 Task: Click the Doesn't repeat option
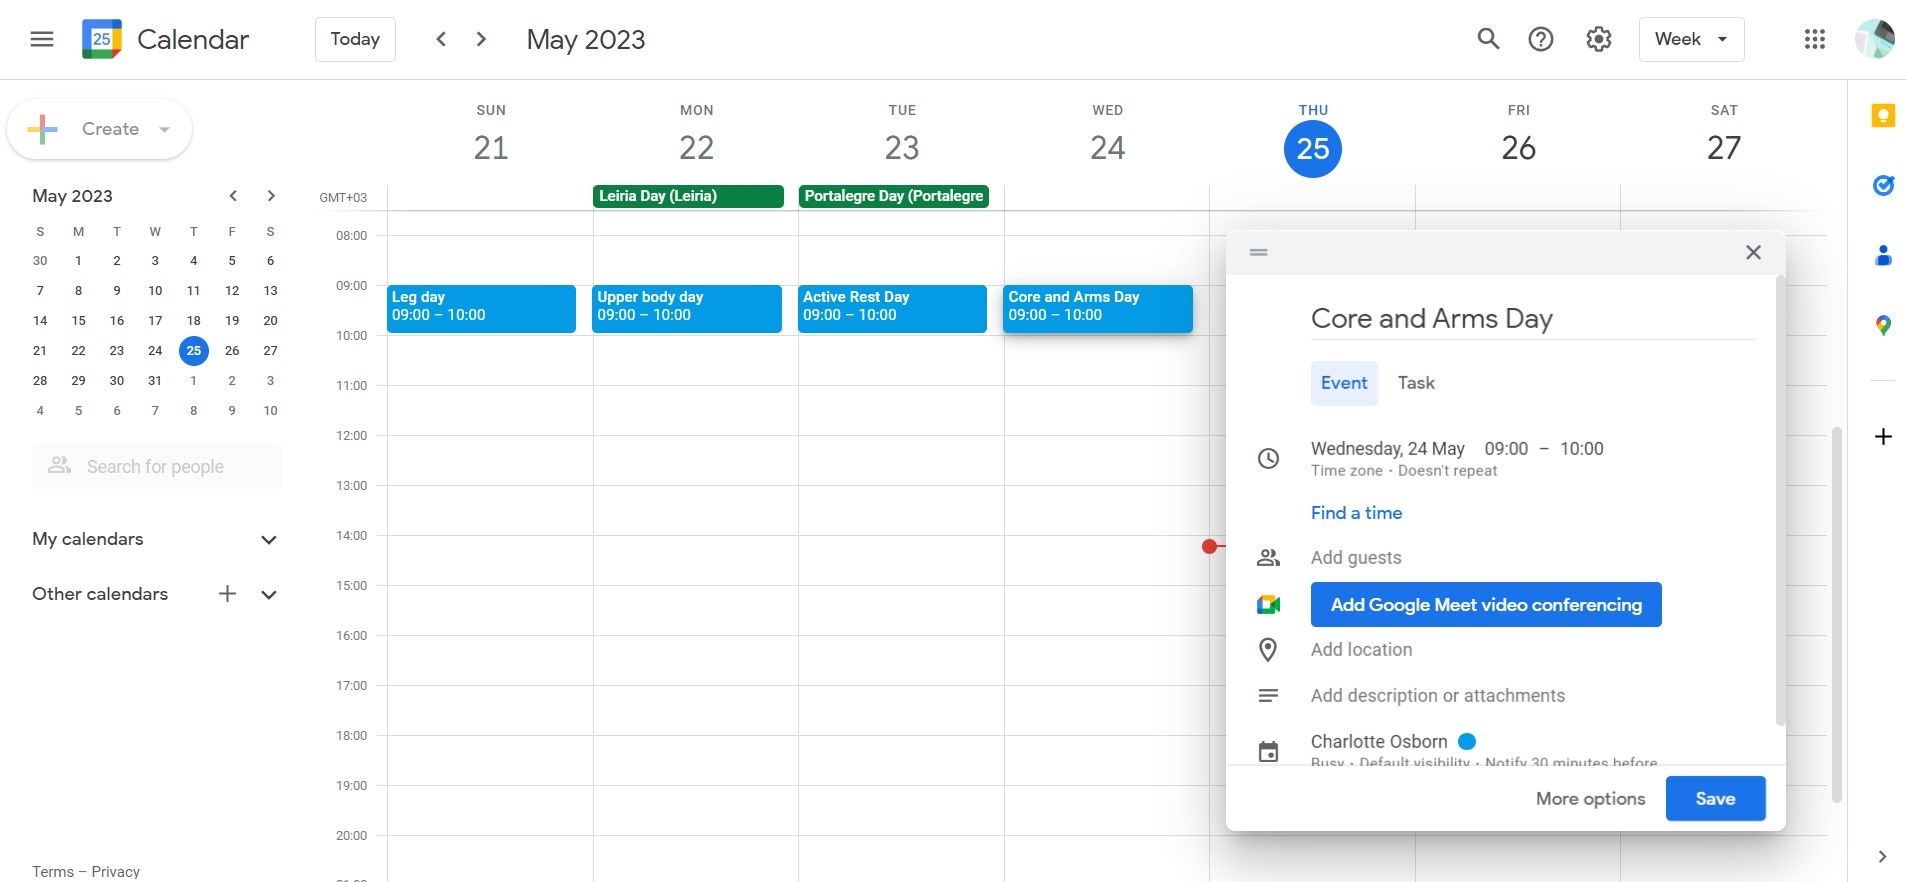click(x=1448, y=471)
